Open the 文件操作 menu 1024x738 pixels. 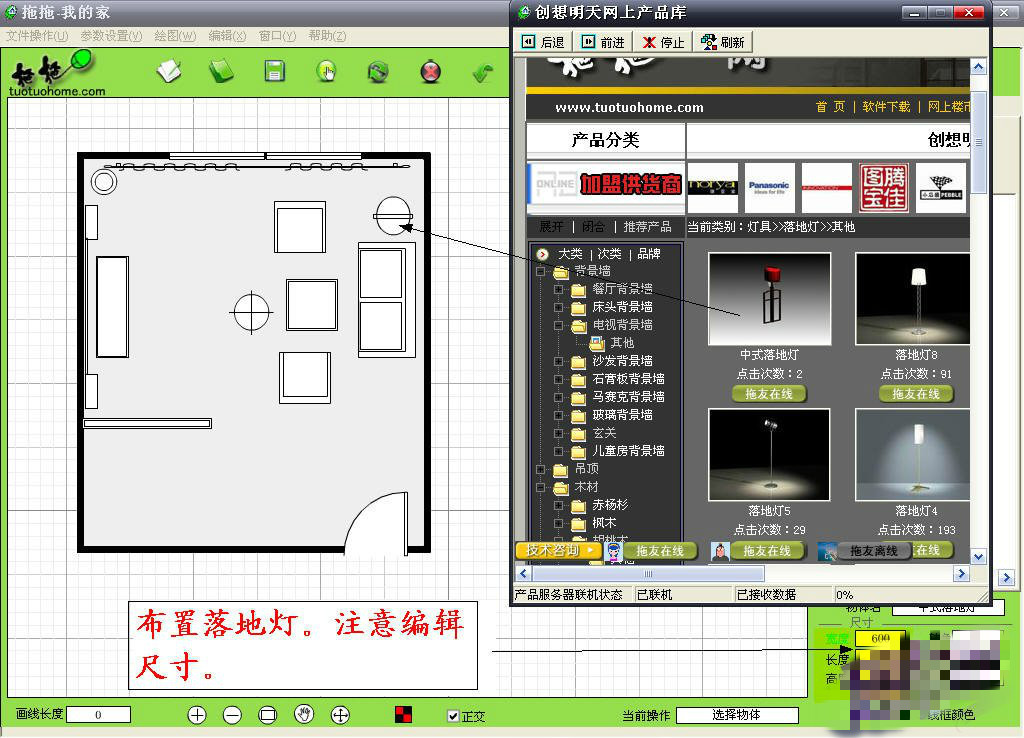click(37, 36)
